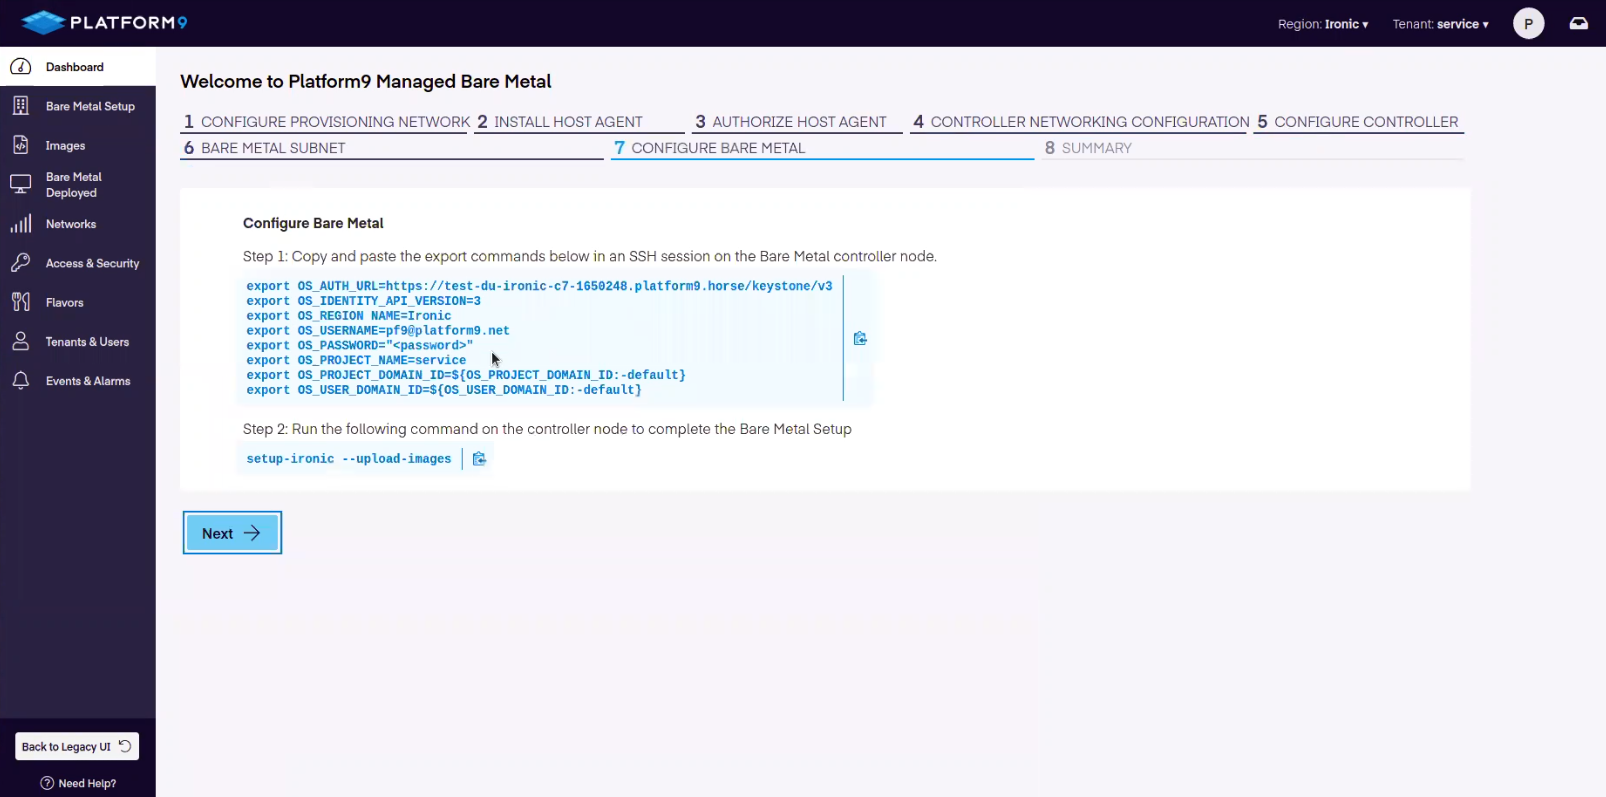This screenshot has height=797, width=1606.
Task: Click the Bare Metal Deployed monitor icon
Action: [20, 184]
